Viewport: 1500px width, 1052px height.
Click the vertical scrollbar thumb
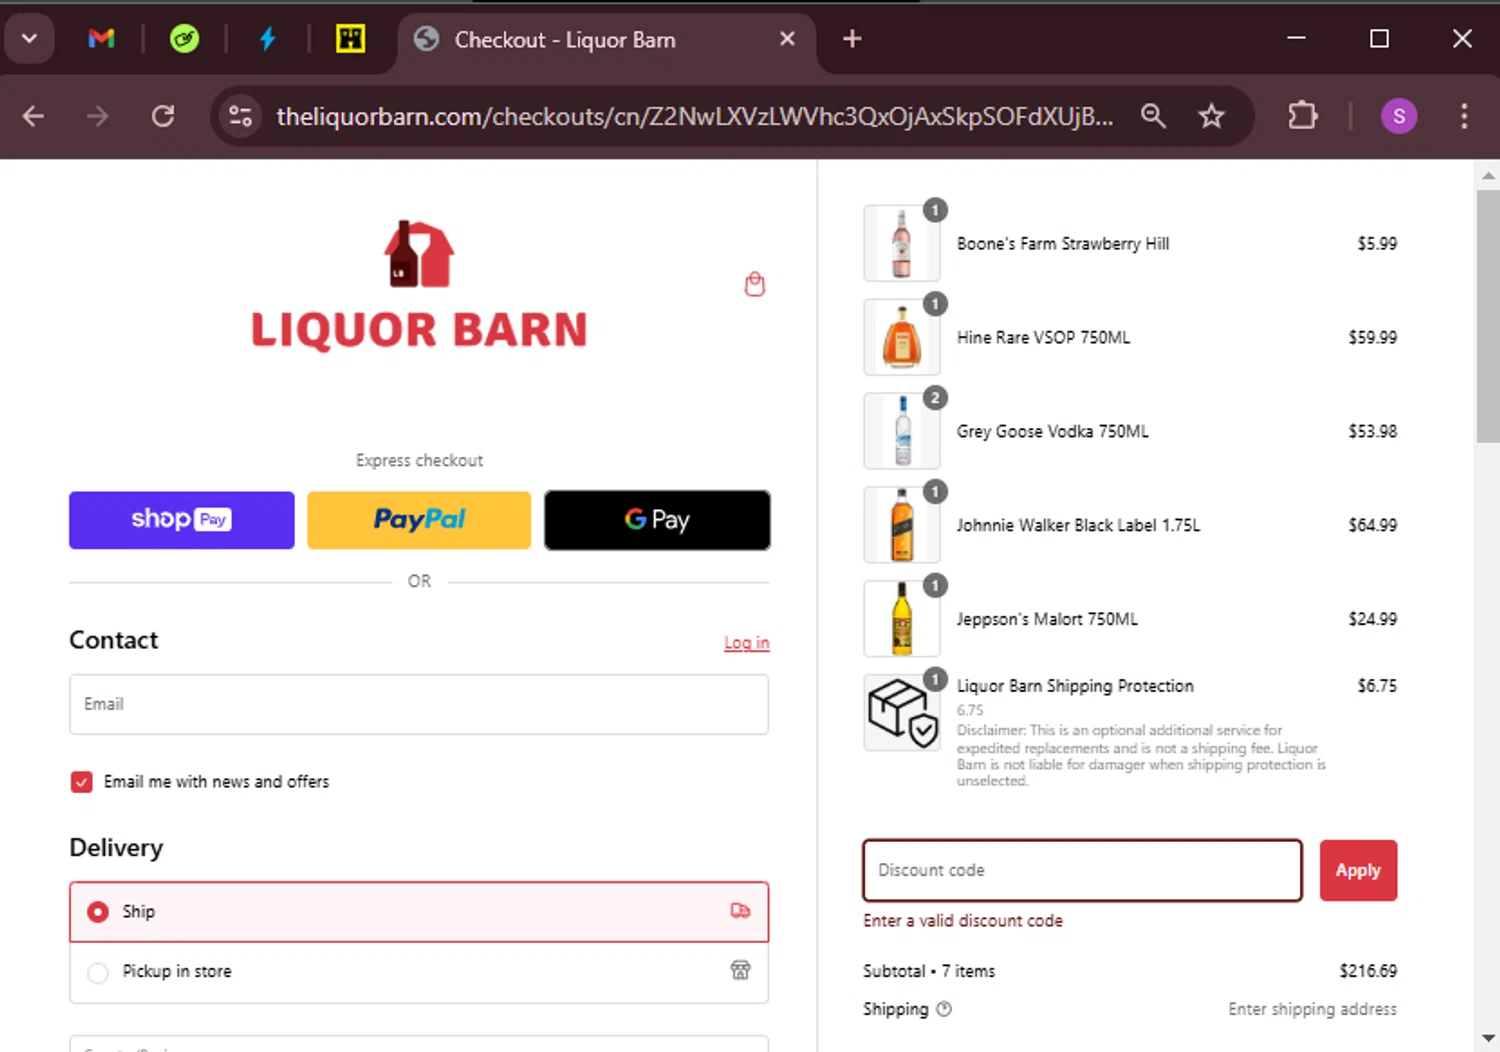1488,316
